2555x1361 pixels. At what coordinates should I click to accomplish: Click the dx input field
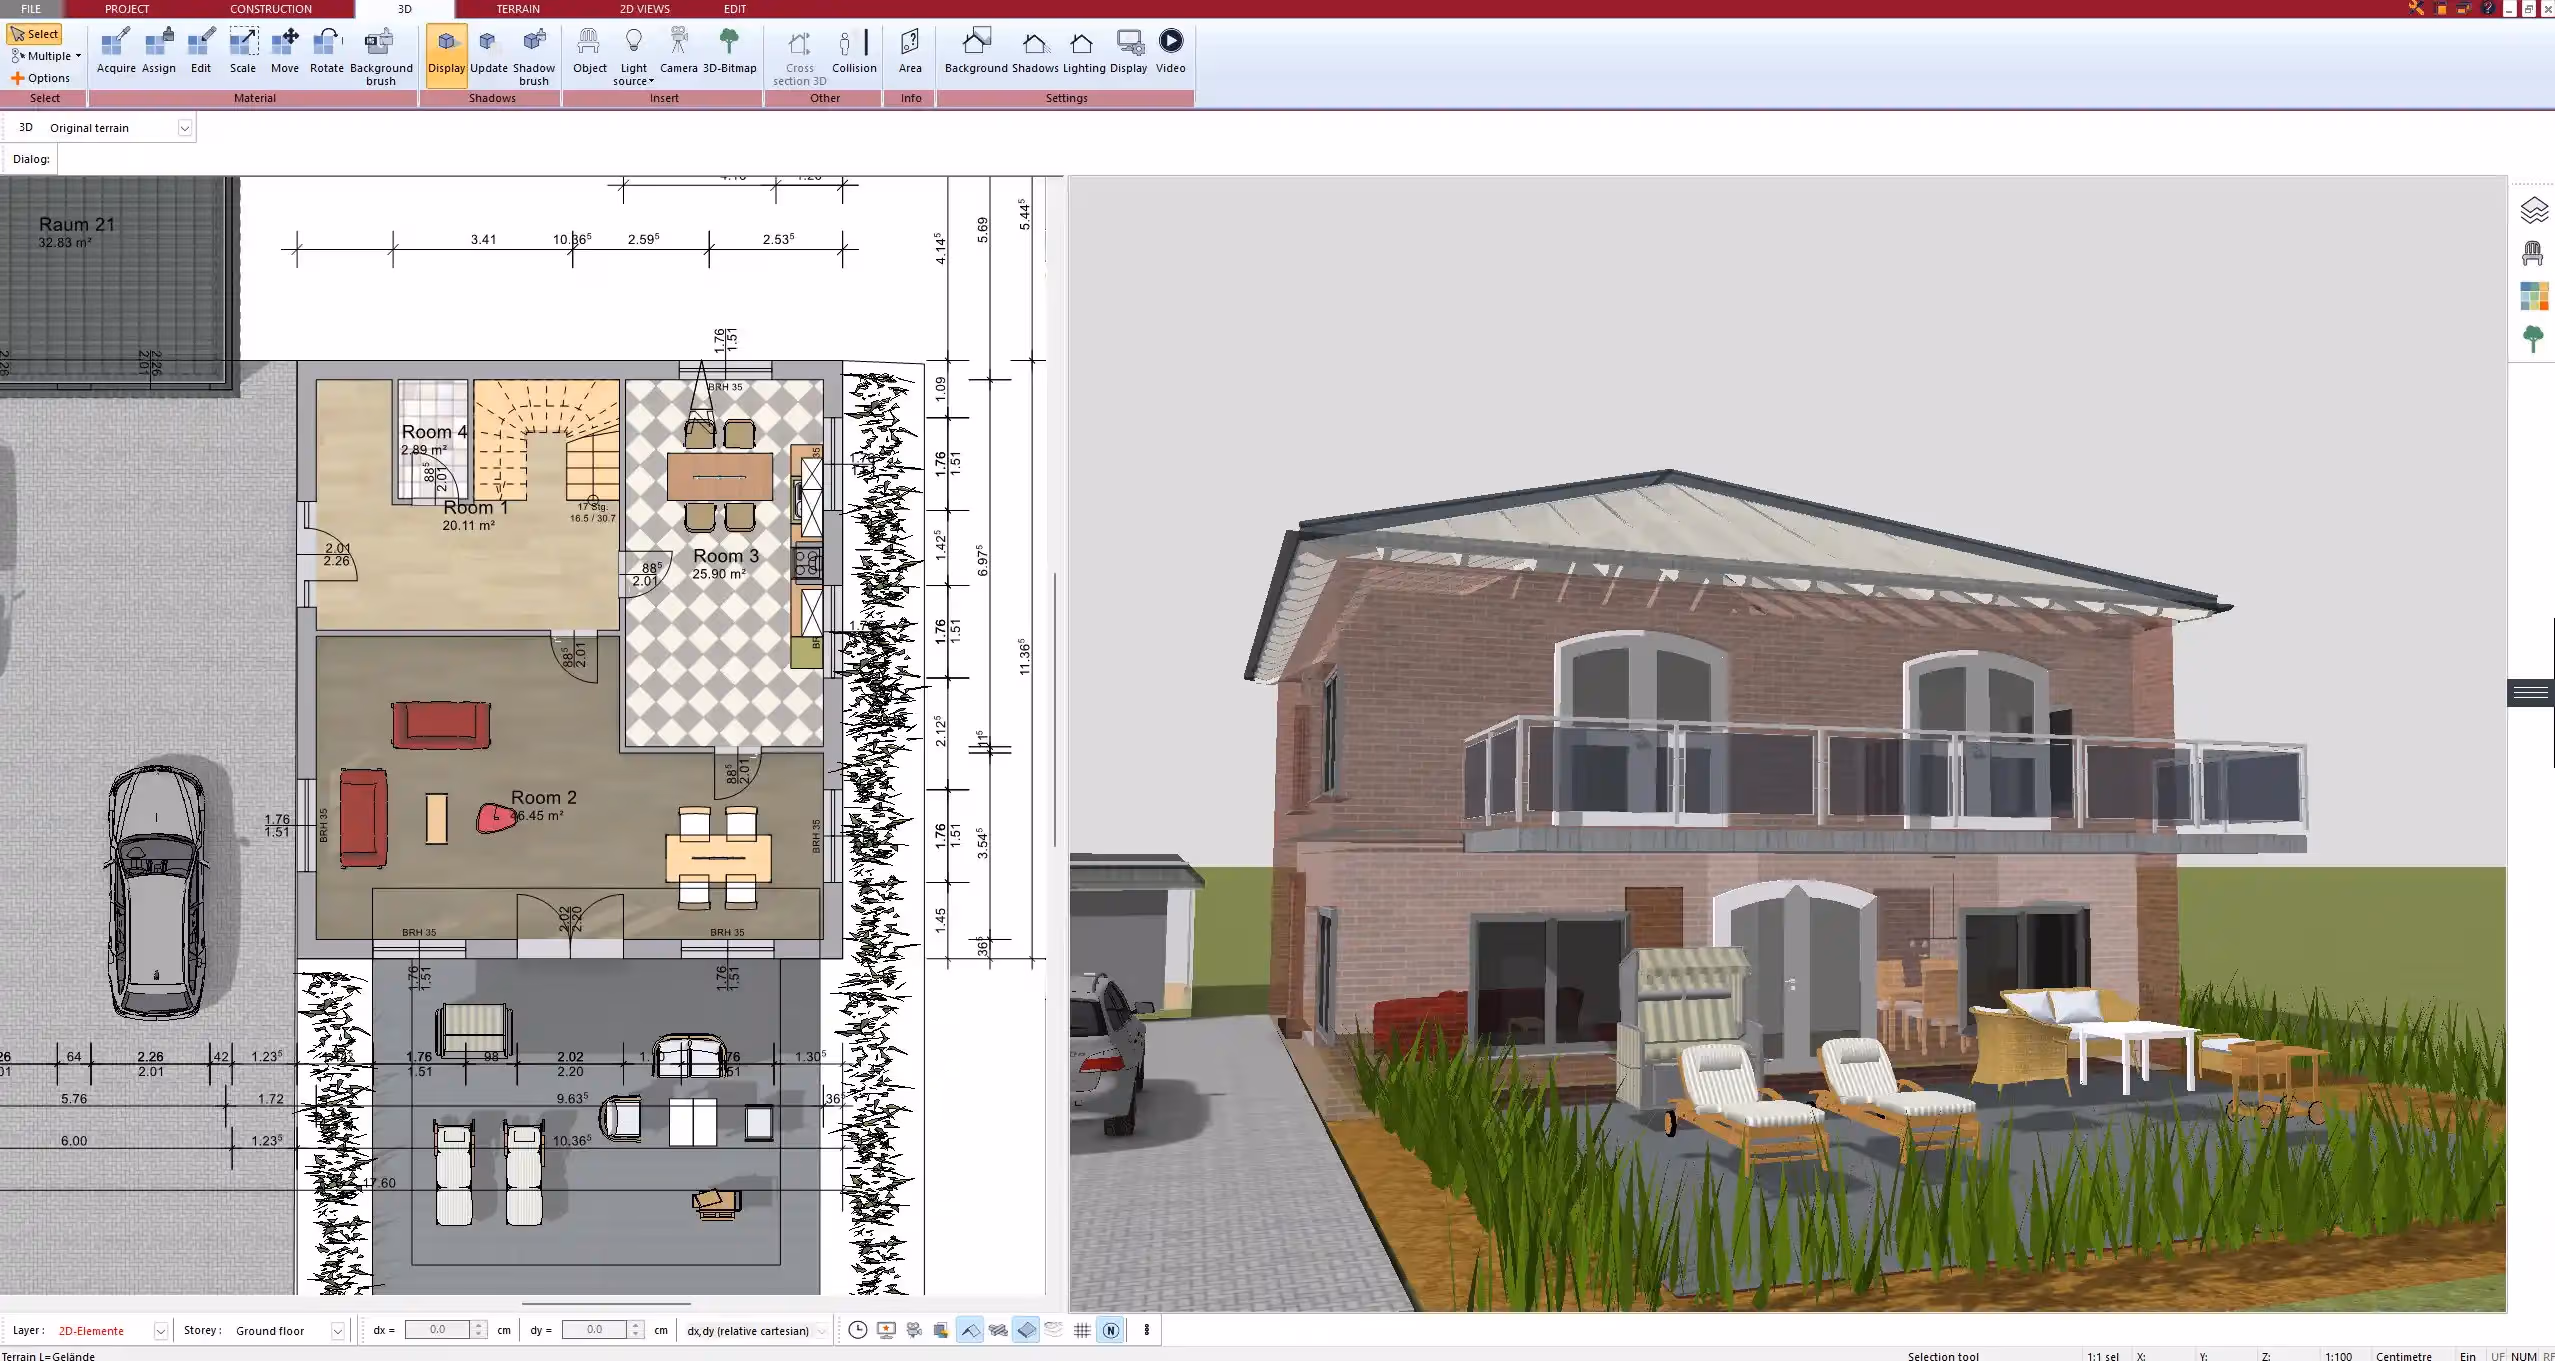437,1330
